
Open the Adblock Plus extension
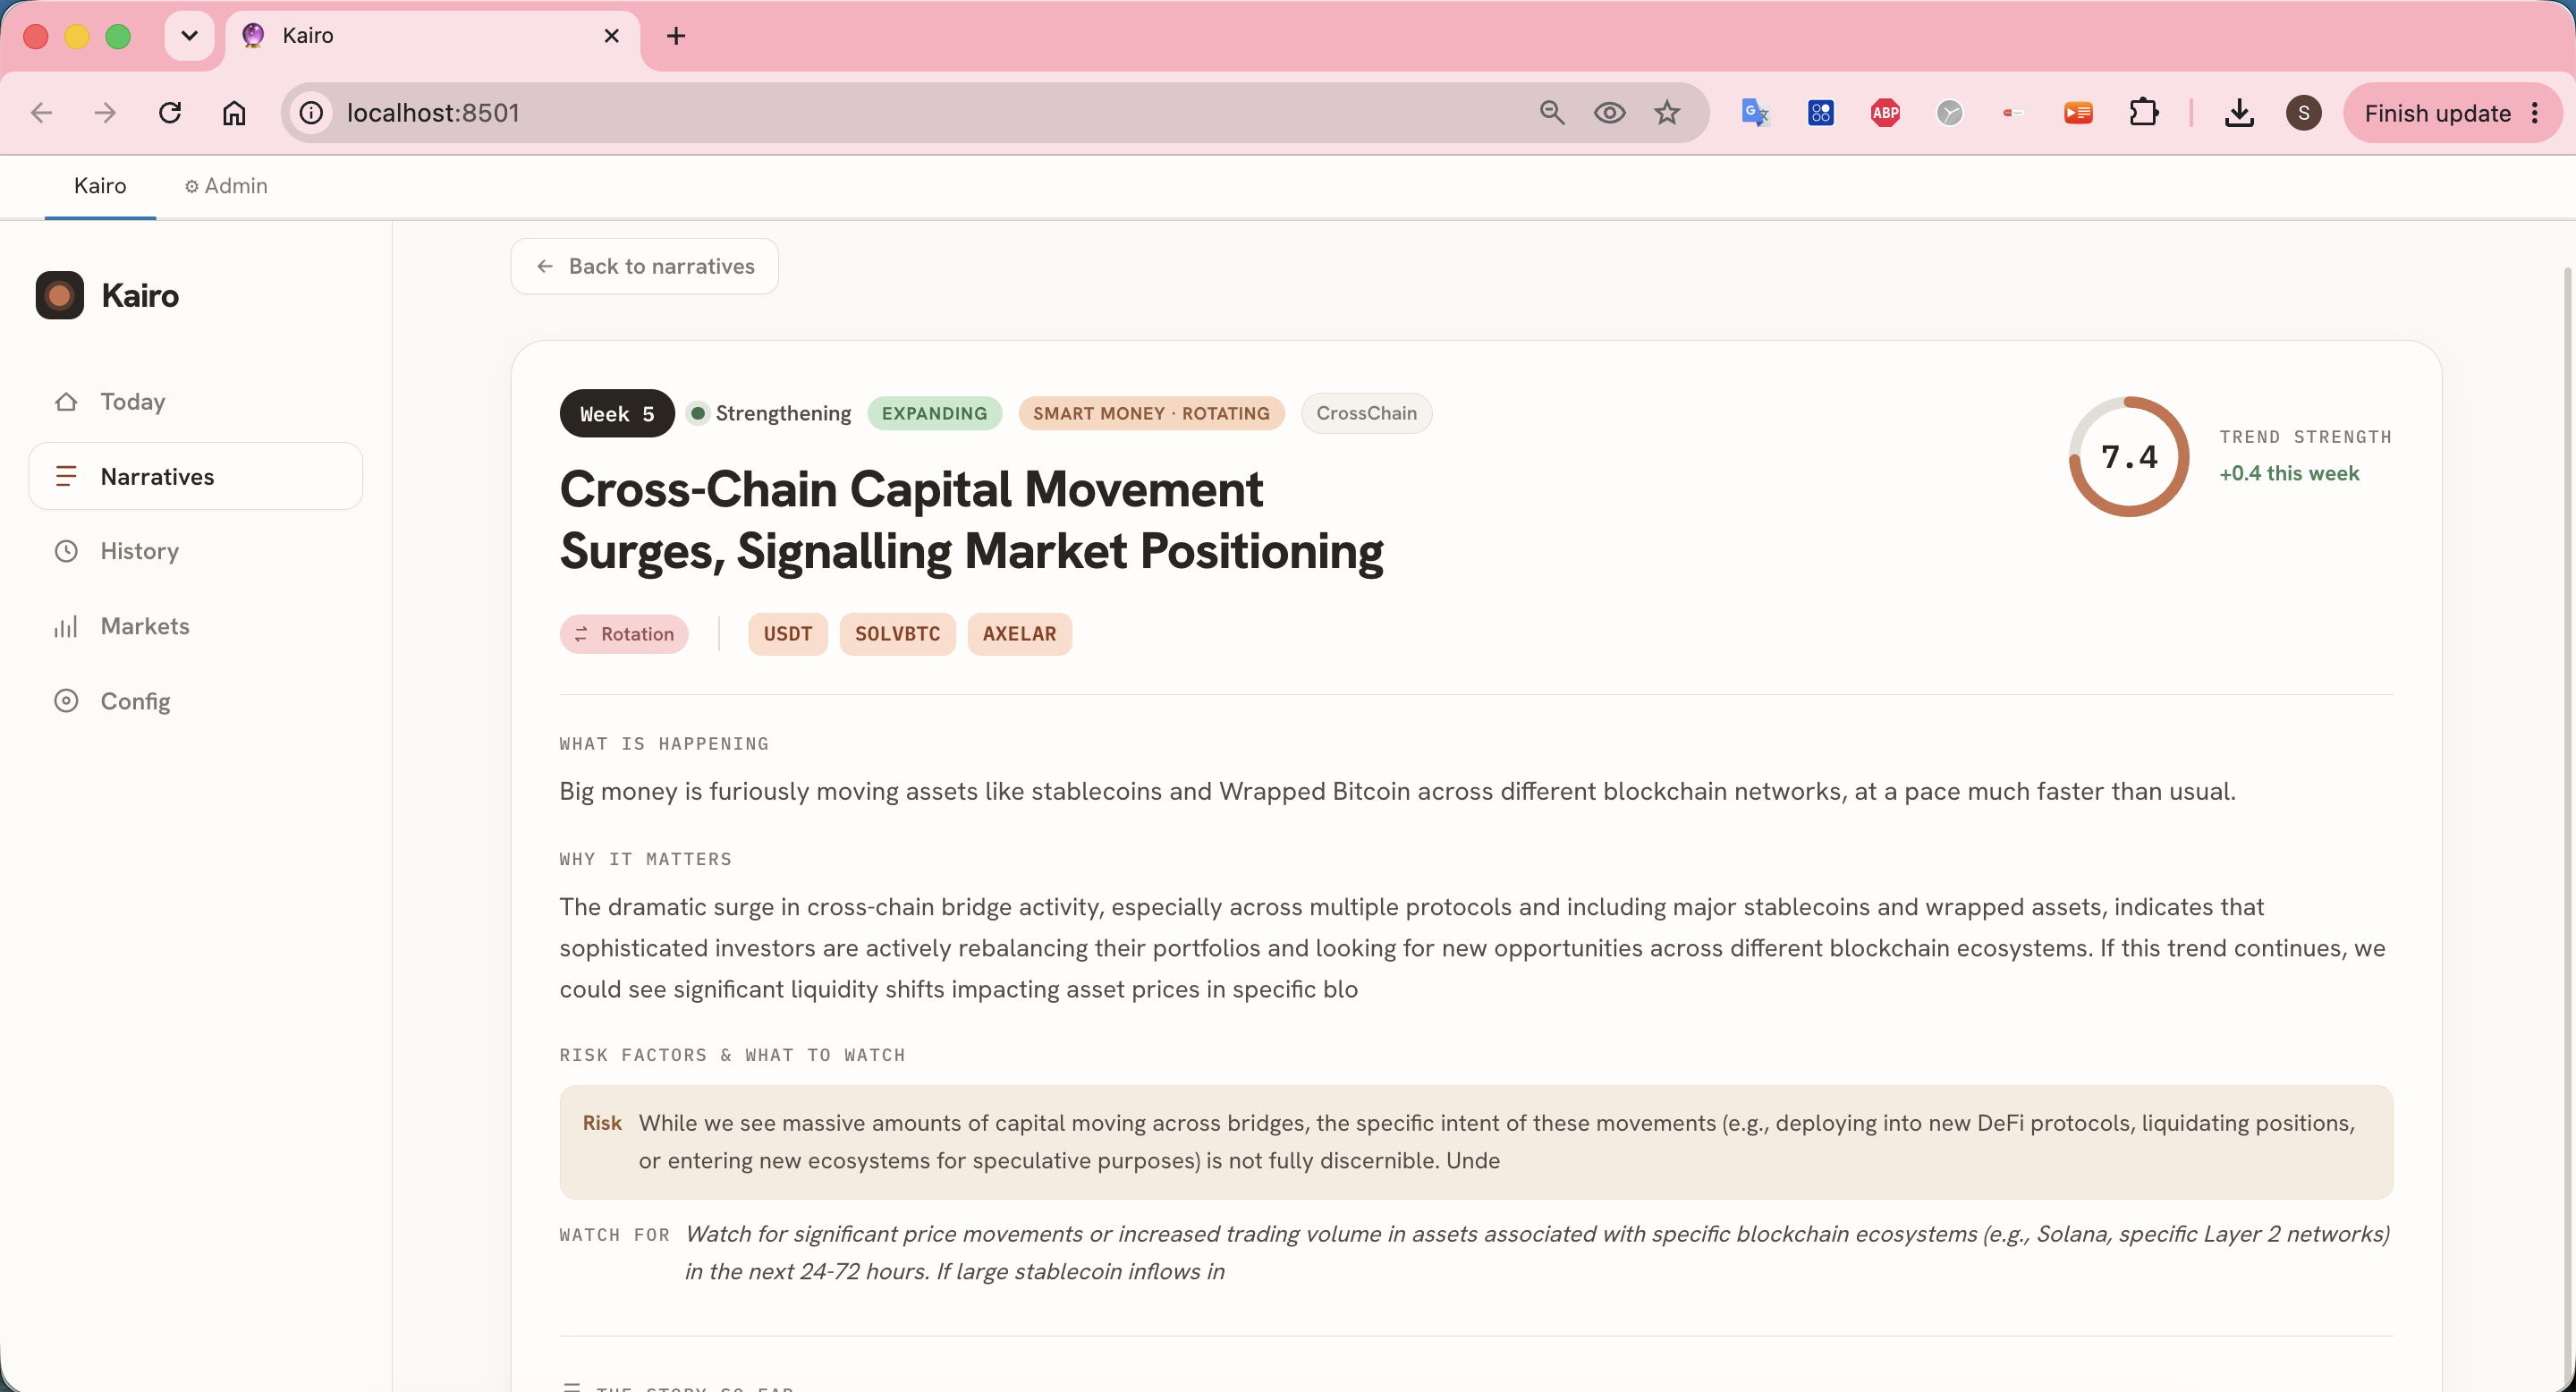click(1885, 113)
